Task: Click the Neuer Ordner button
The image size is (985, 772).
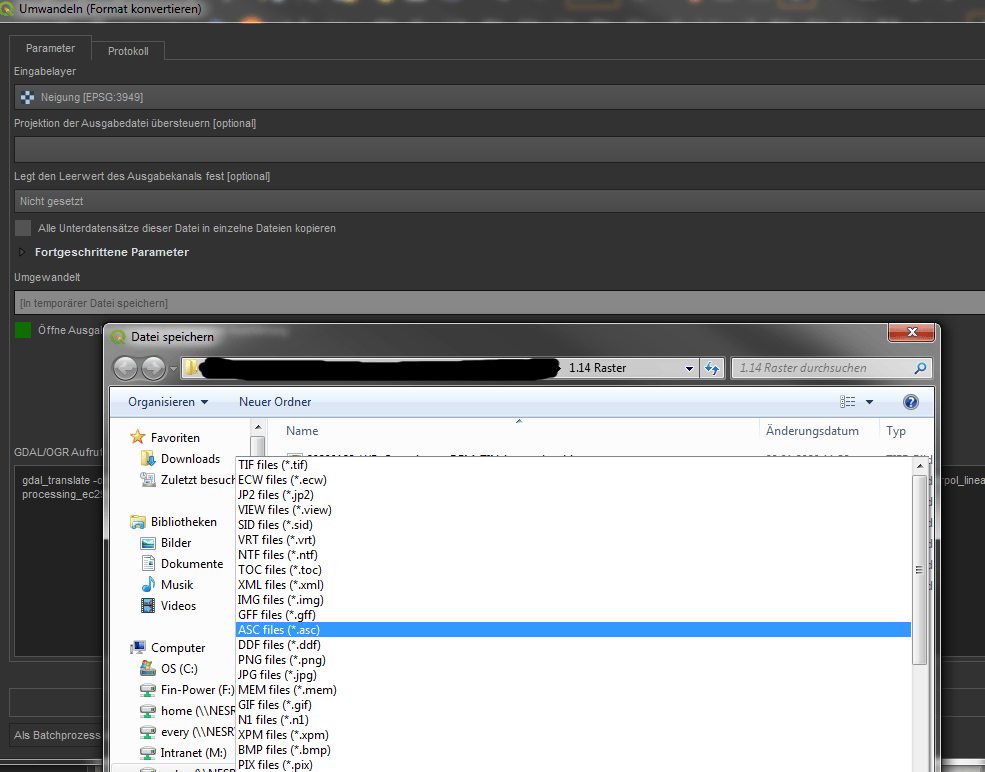Action: pos(275,402)
